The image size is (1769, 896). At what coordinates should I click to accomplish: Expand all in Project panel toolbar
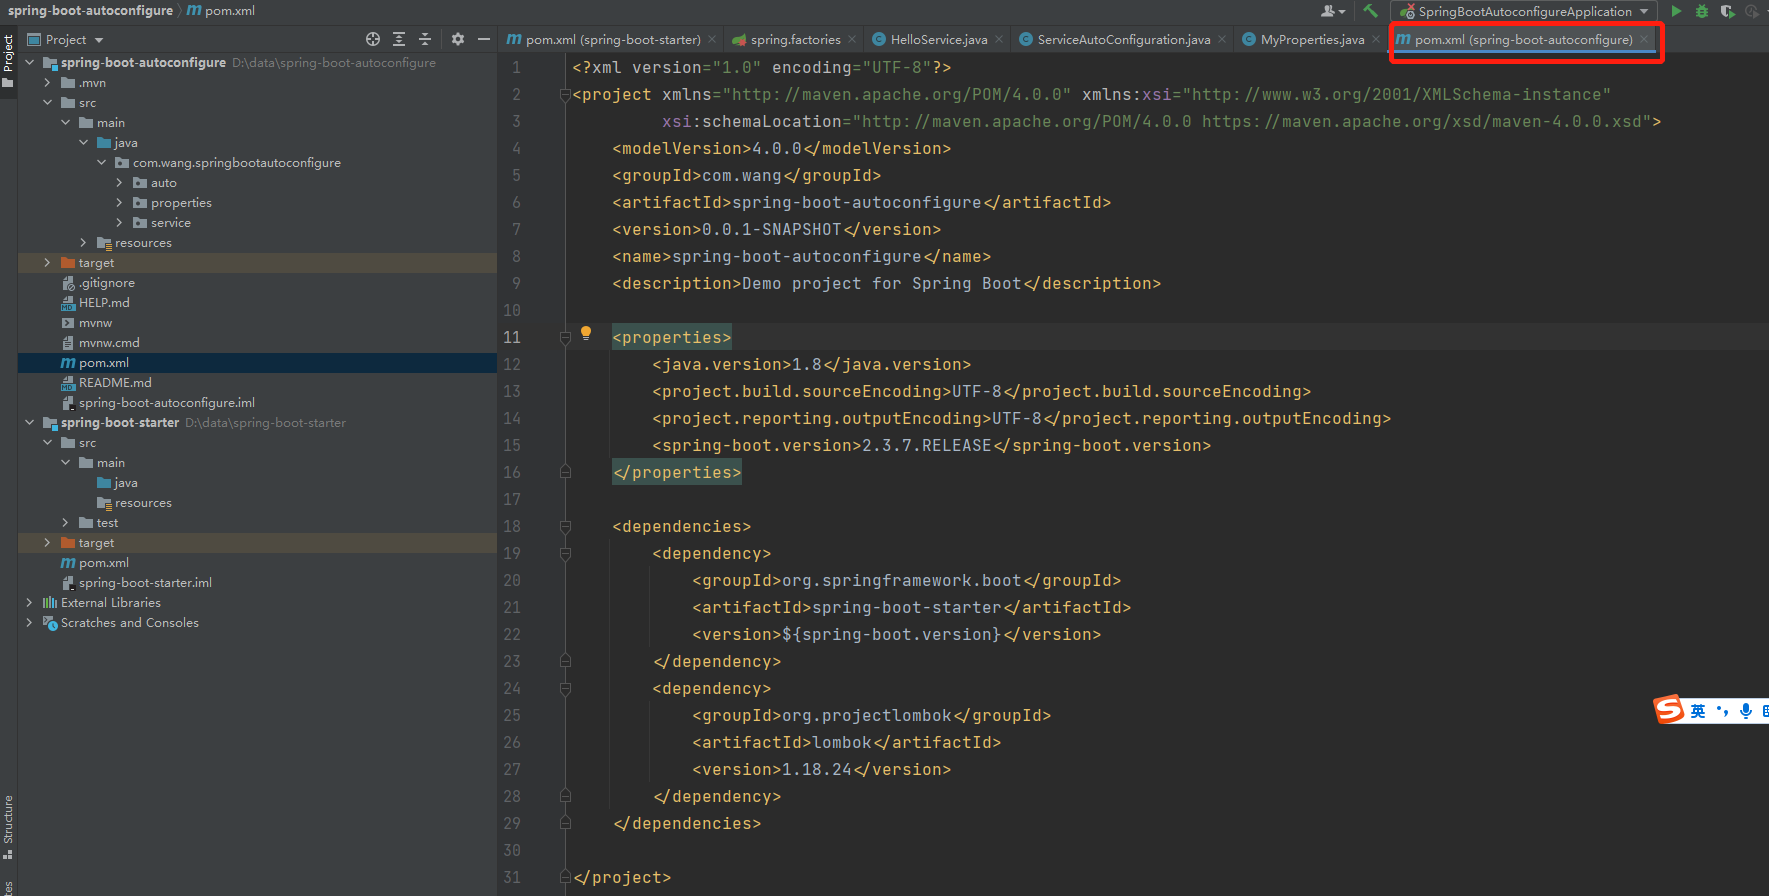coord(399,39)
